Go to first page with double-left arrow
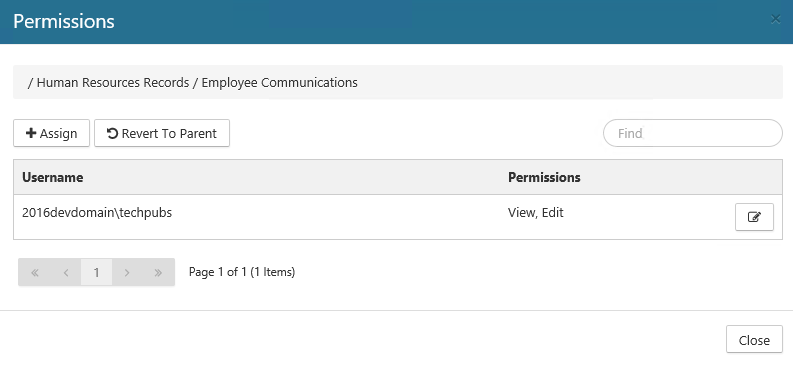Viewport: 793px width, 366px height. point(35,272)
